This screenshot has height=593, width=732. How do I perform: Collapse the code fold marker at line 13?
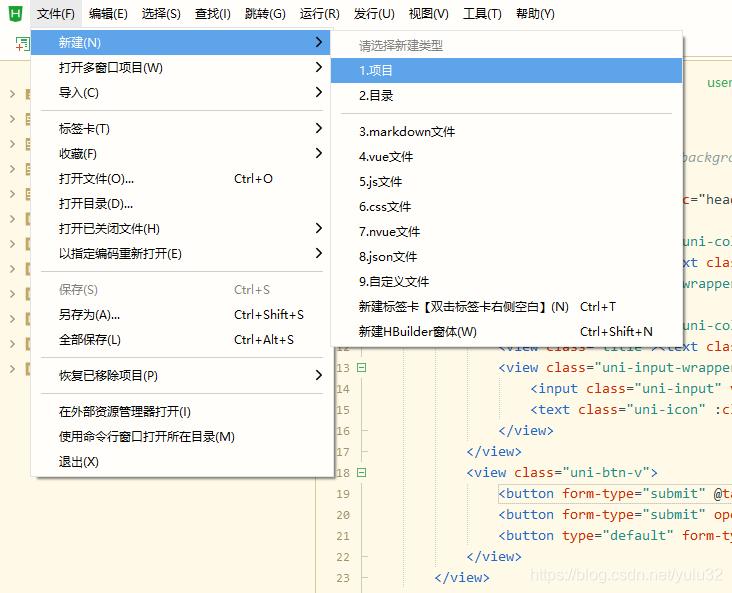click(361, 368)
